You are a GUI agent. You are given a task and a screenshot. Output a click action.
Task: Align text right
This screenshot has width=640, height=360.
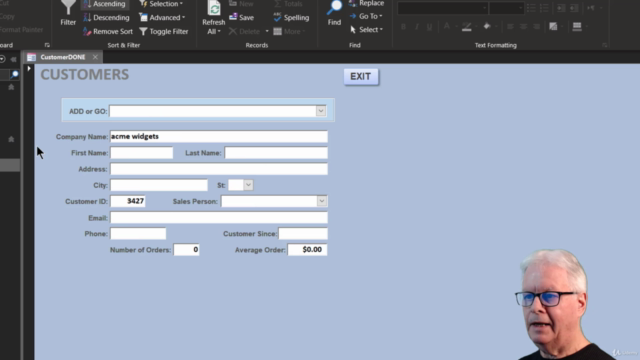coord(536,27)
